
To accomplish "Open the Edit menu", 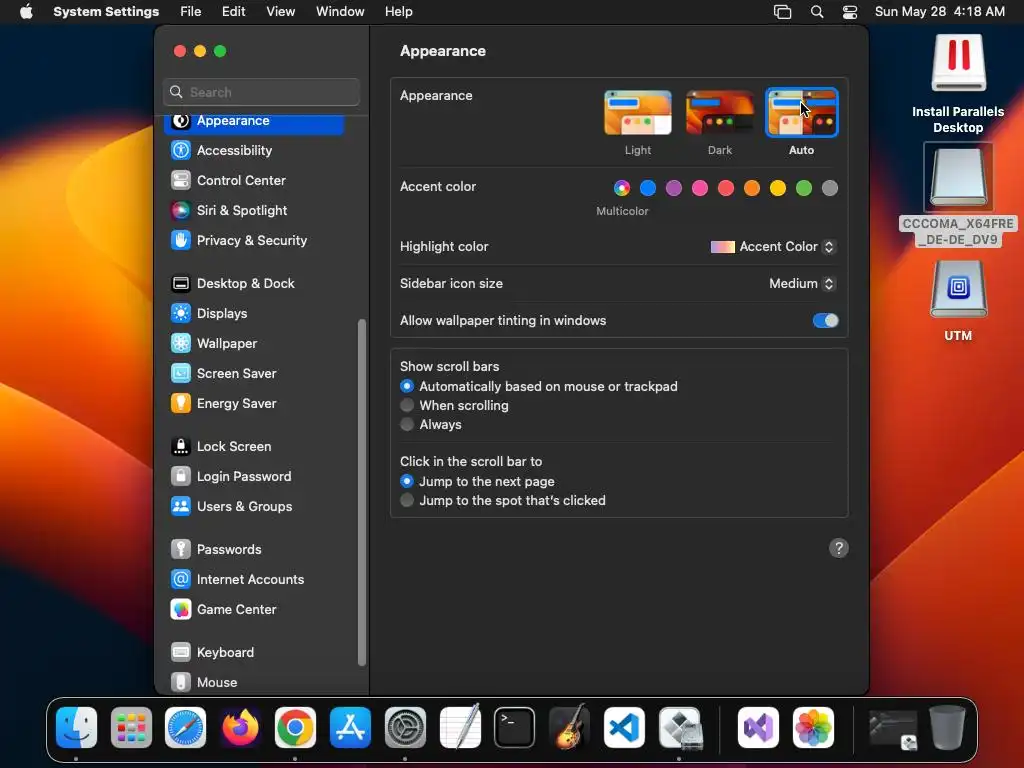I will click(233, 12).
